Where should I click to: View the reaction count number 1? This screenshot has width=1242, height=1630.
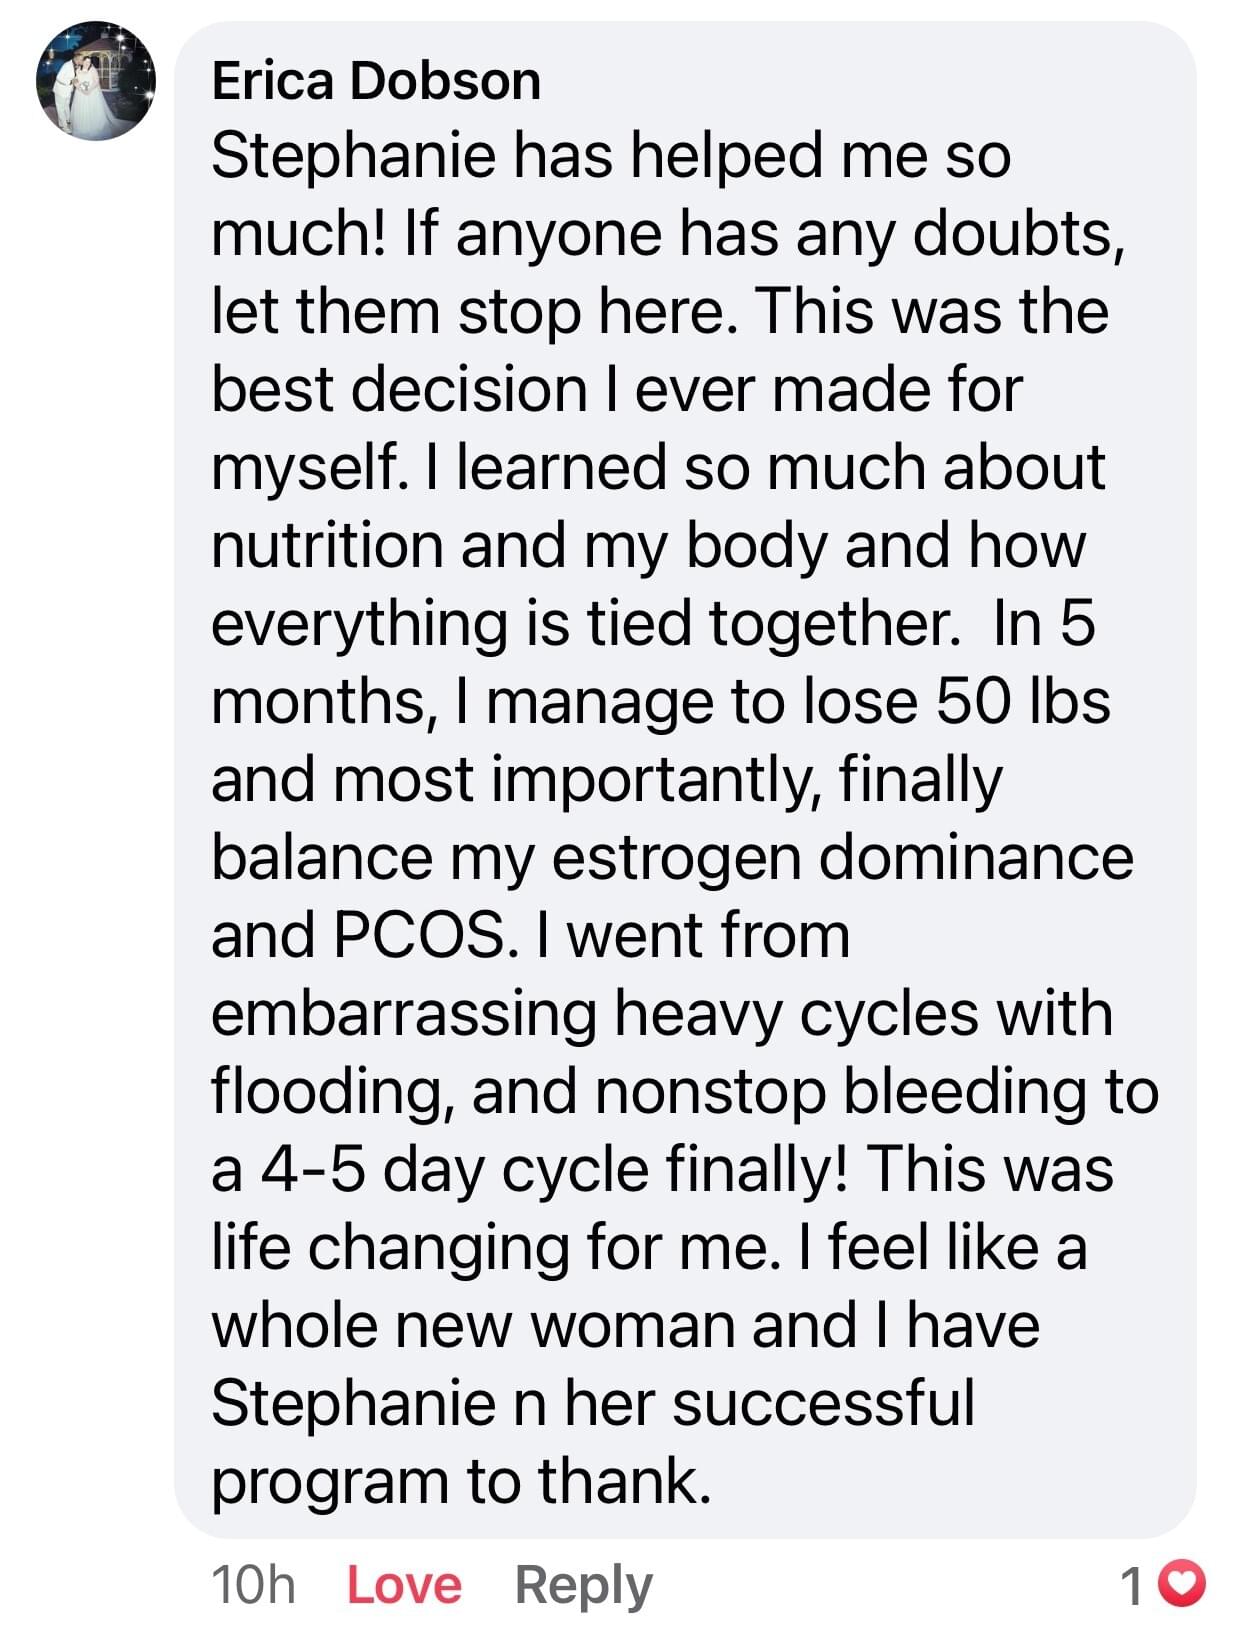(1132, 1586)
